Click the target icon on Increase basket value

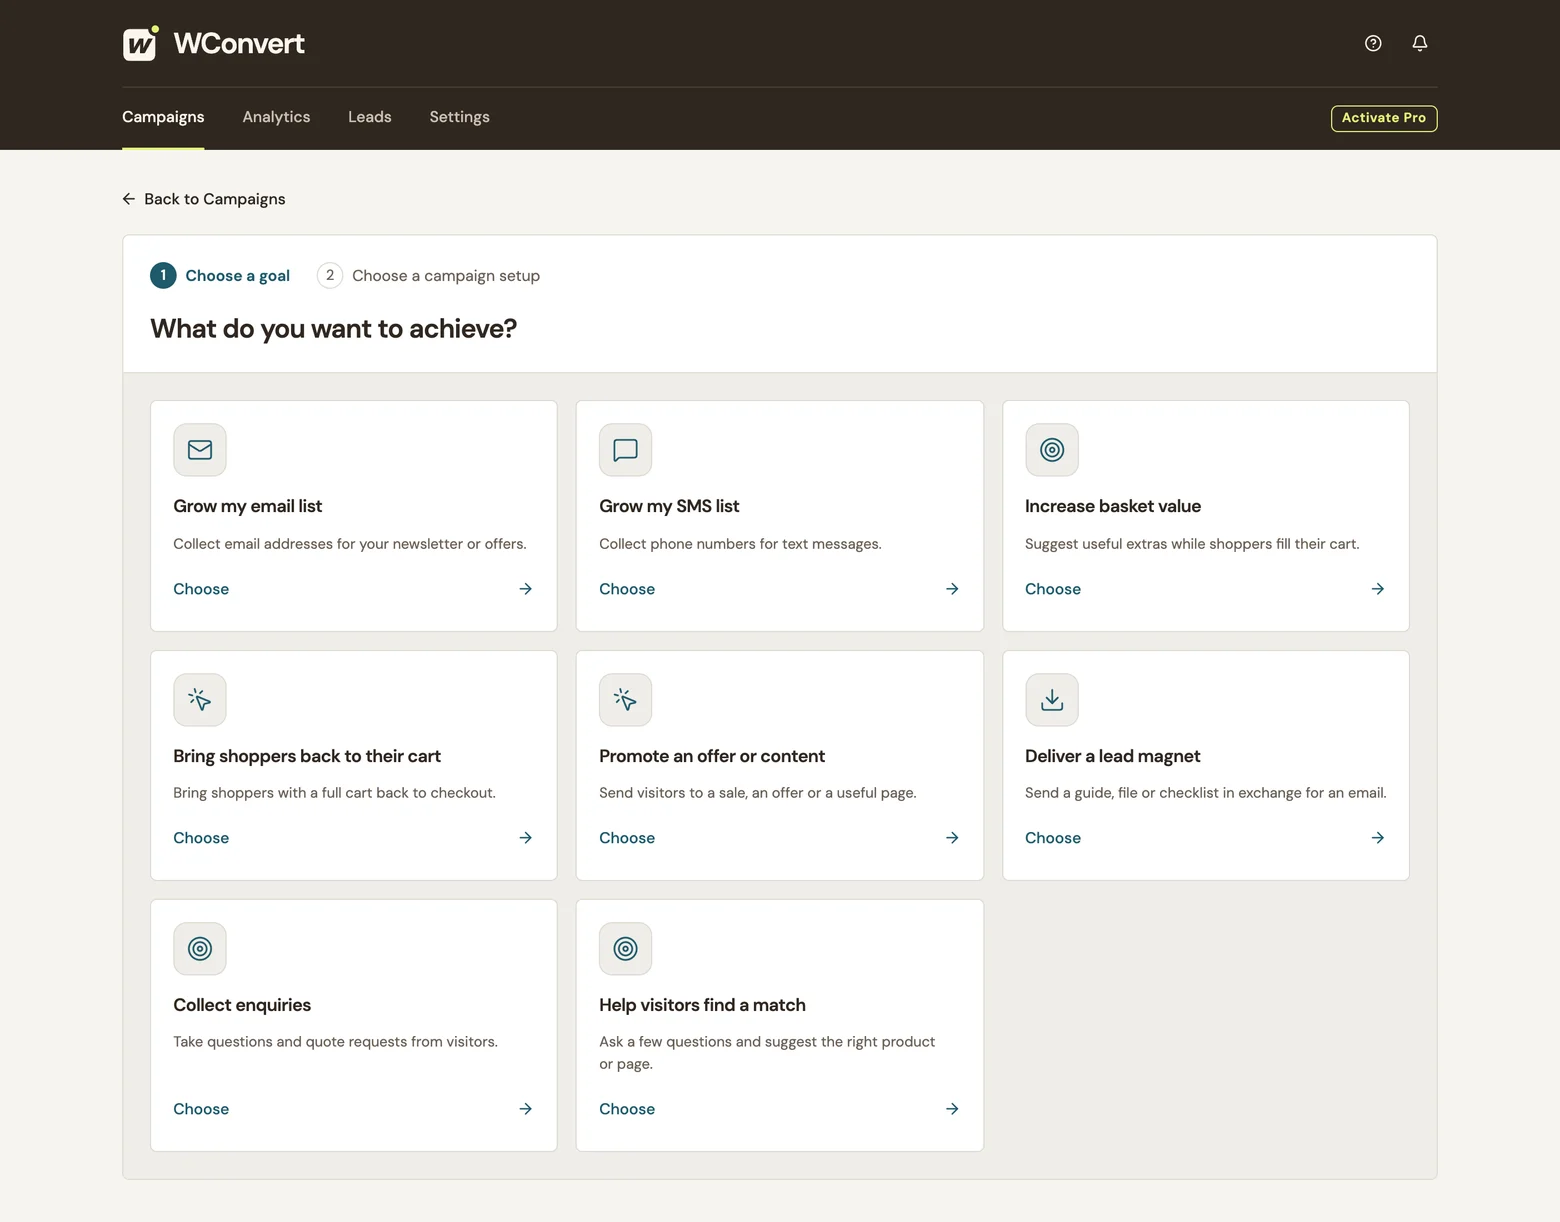pos(1052,450)
